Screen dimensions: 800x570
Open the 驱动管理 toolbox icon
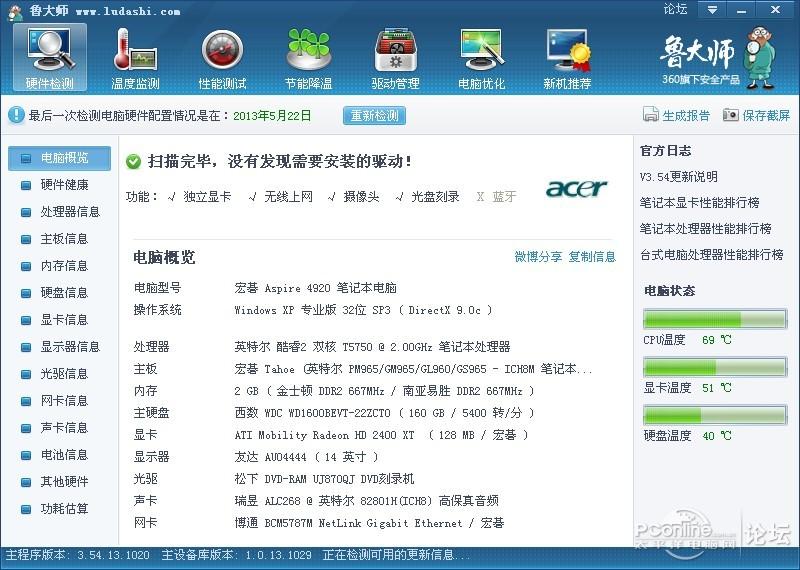(395, 50)
